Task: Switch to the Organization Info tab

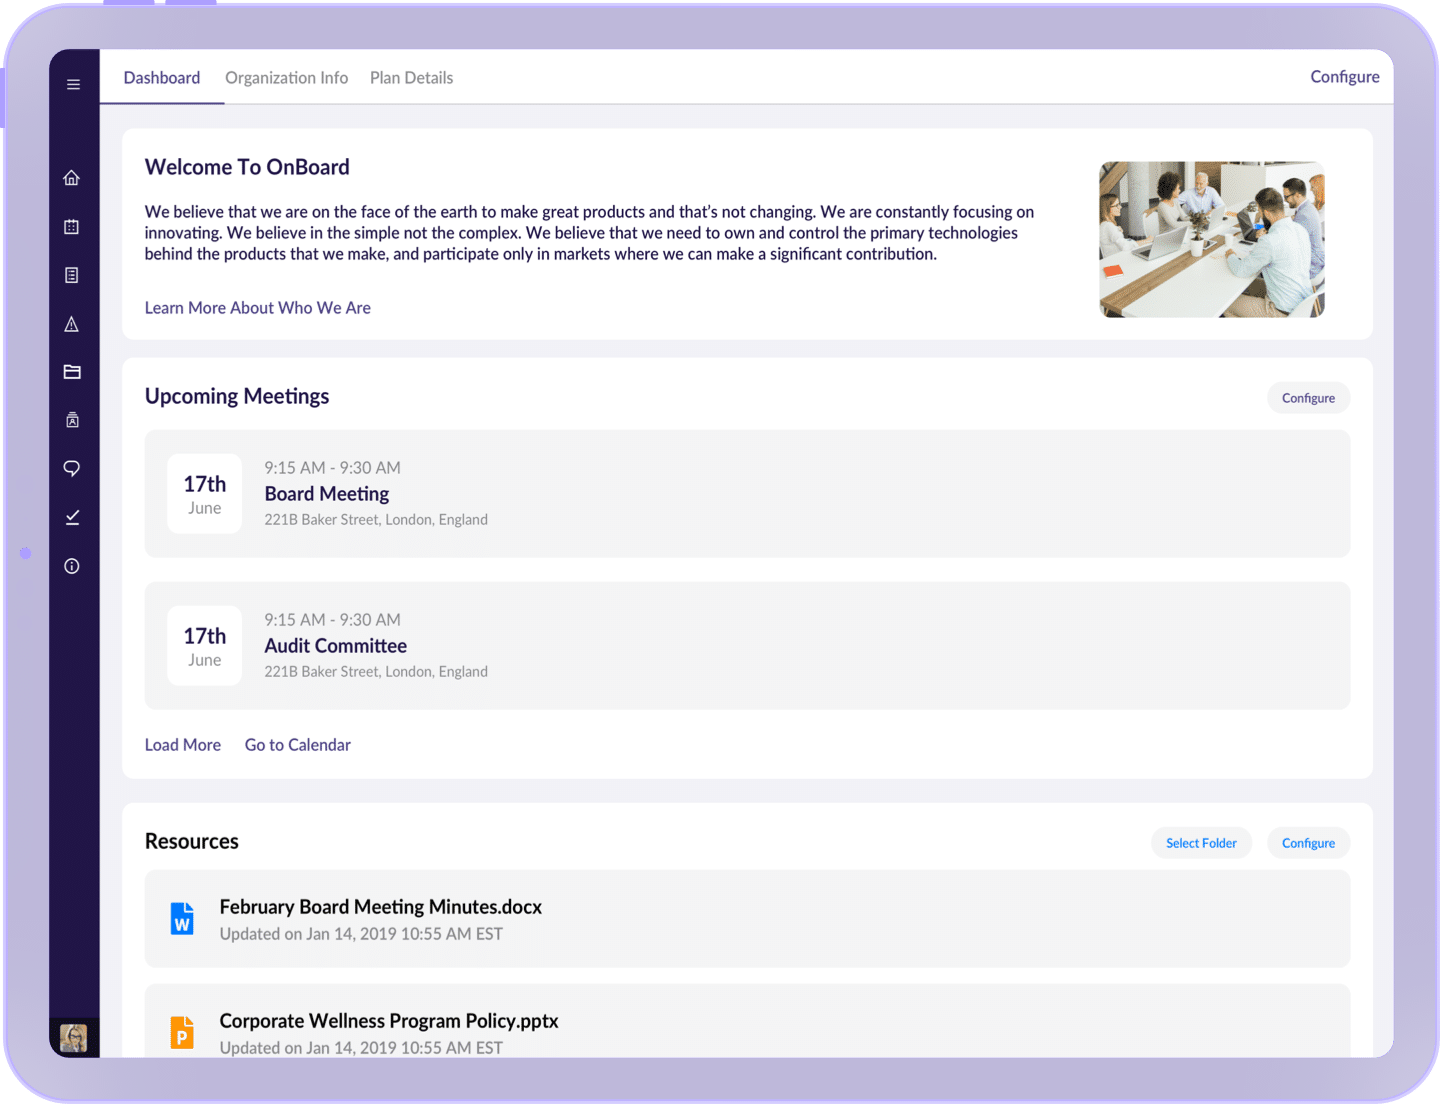Action: coord(286,78)
